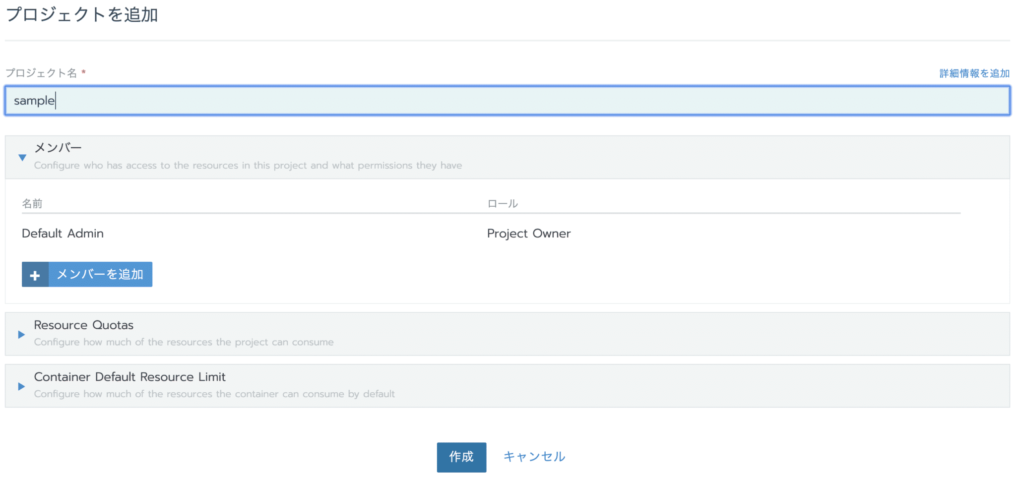Click the plus icon on the add-member button

(x=35, y=275)
